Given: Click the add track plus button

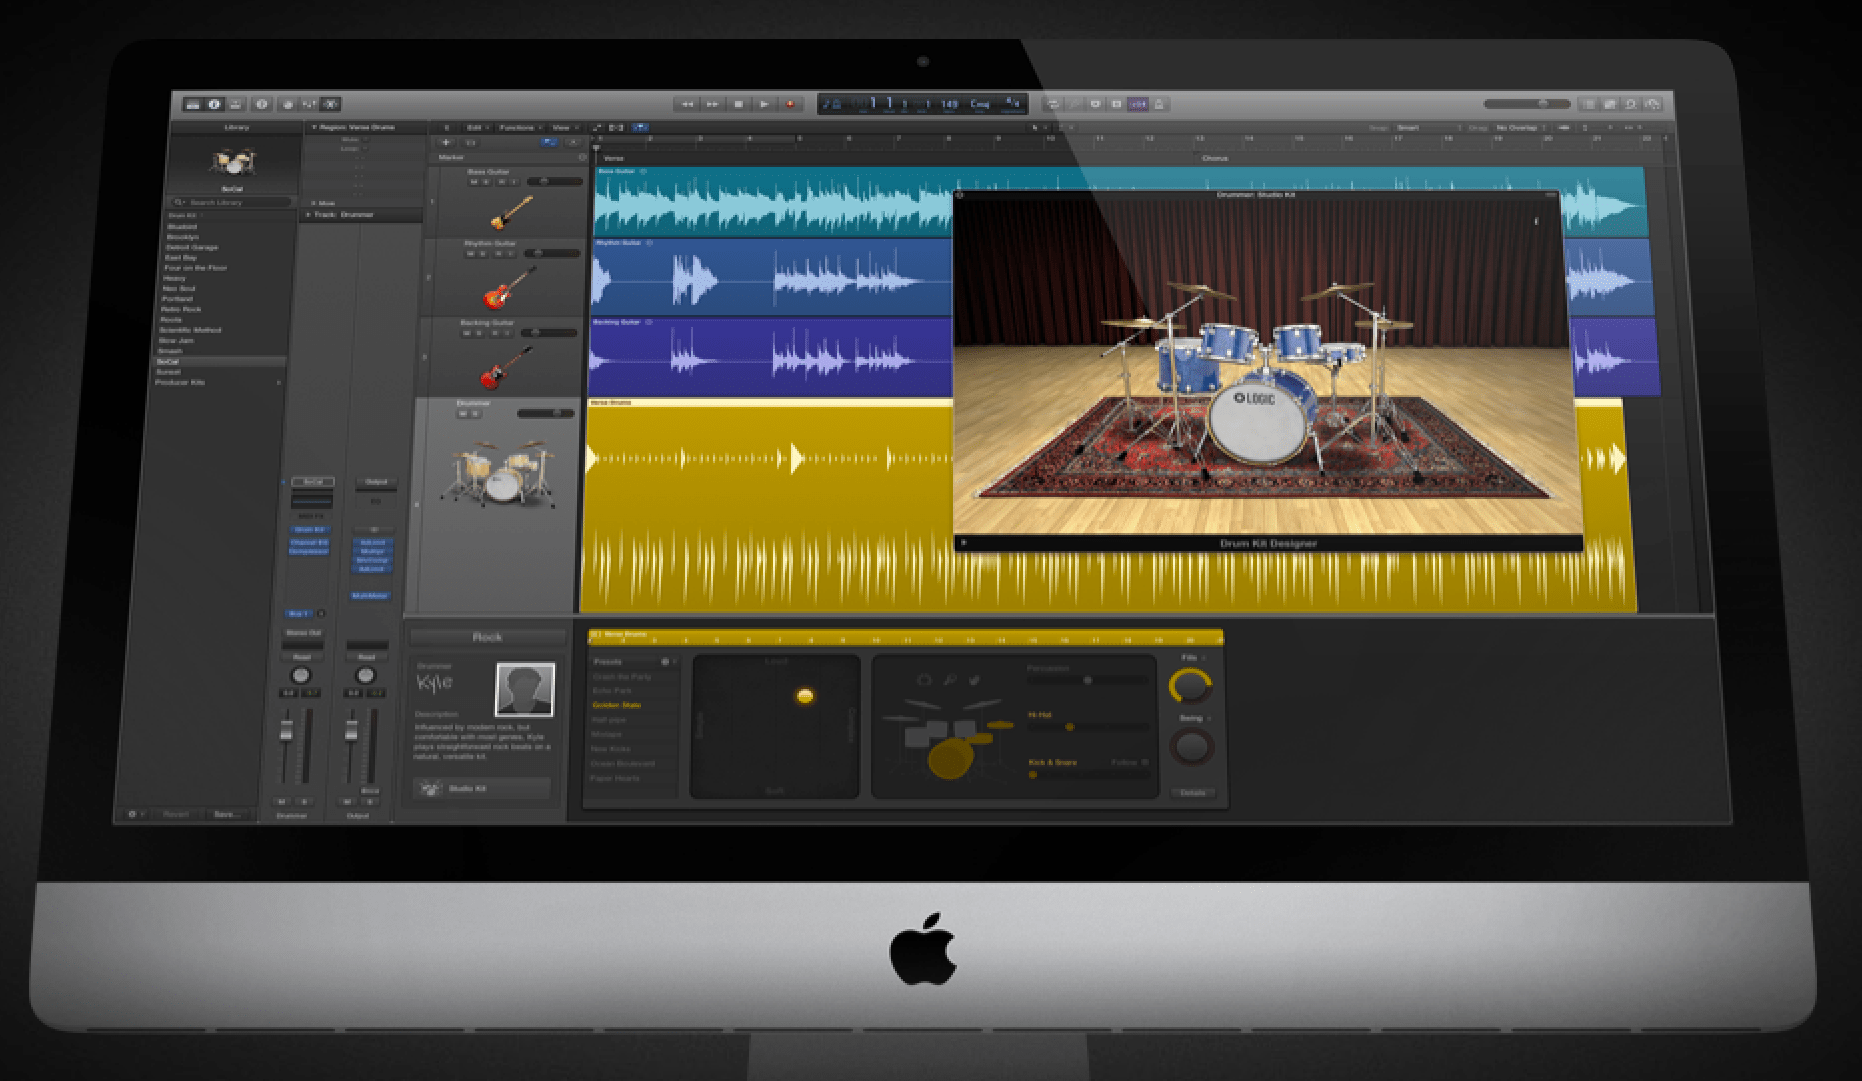Looking at the screenshot, I should [446, 143].
